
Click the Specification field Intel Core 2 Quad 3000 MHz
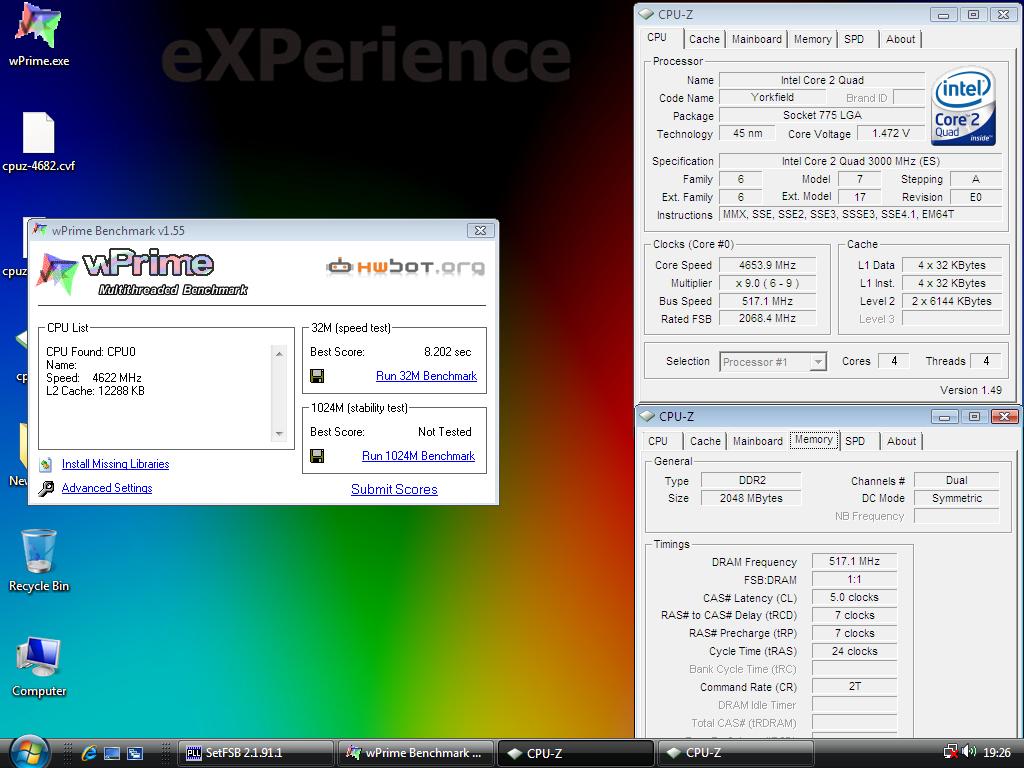(x=860, y=161)
